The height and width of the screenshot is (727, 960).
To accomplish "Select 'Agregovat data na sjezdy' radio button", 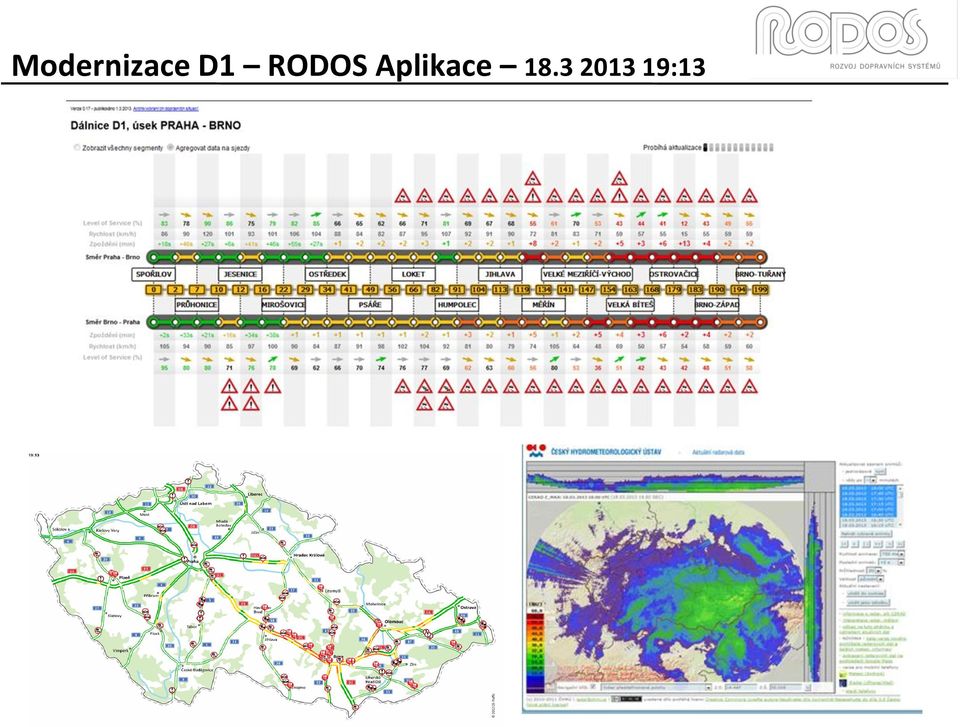I will pyautogui.click(x=170, y=148).
